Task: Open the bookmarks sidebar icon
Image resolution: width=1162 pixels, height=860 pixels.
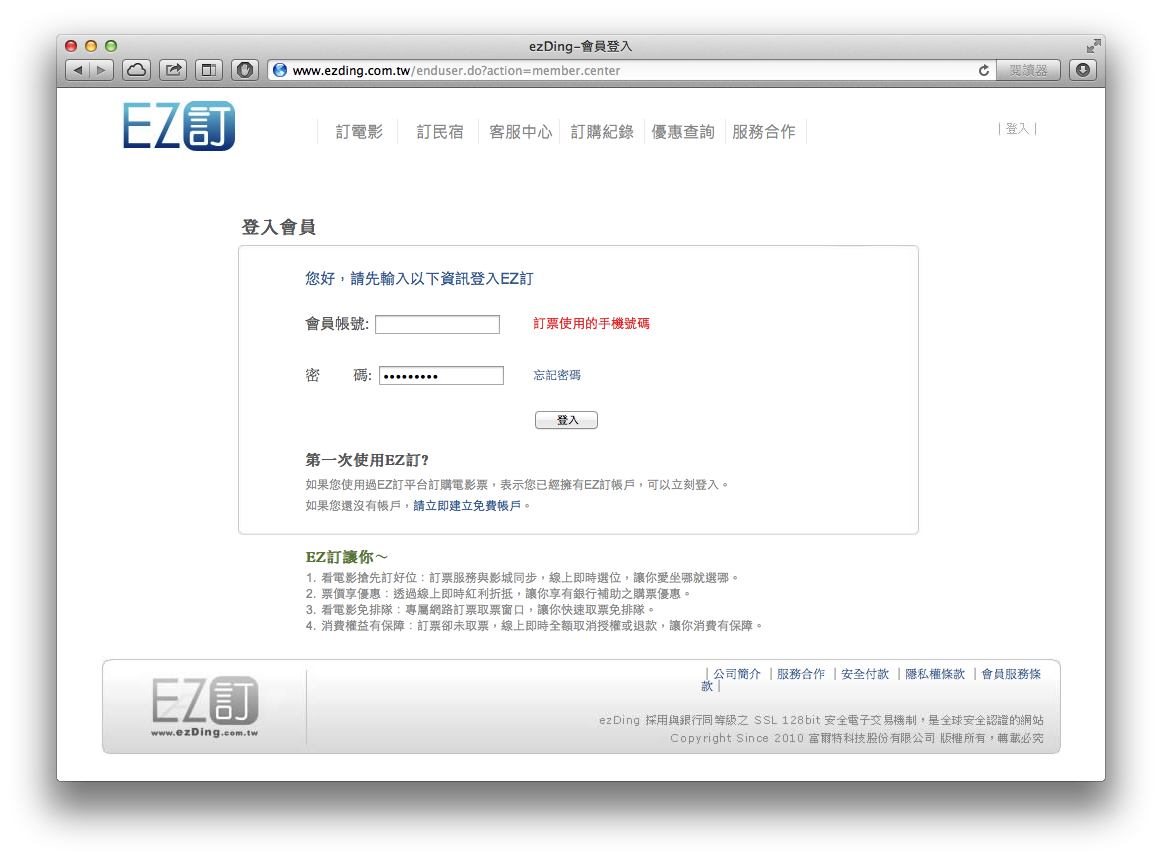Action: click(x=209, y=70)
